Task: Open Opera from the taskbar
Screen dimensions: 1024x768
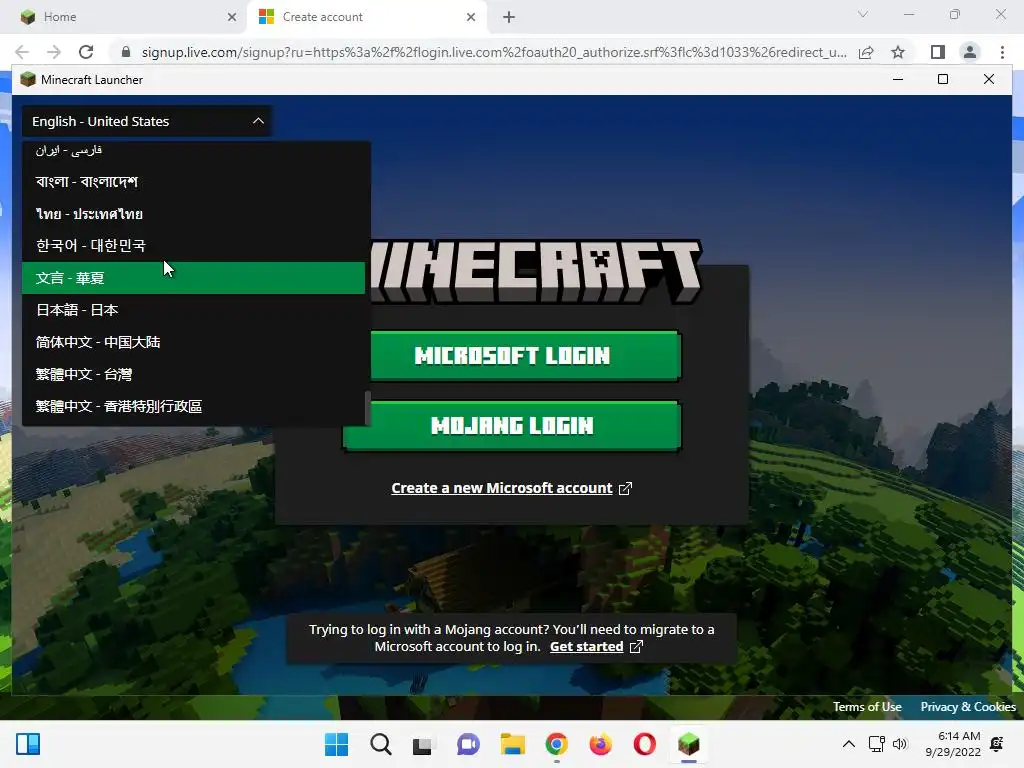Action: pyautogui.click(x=645, y=744)
